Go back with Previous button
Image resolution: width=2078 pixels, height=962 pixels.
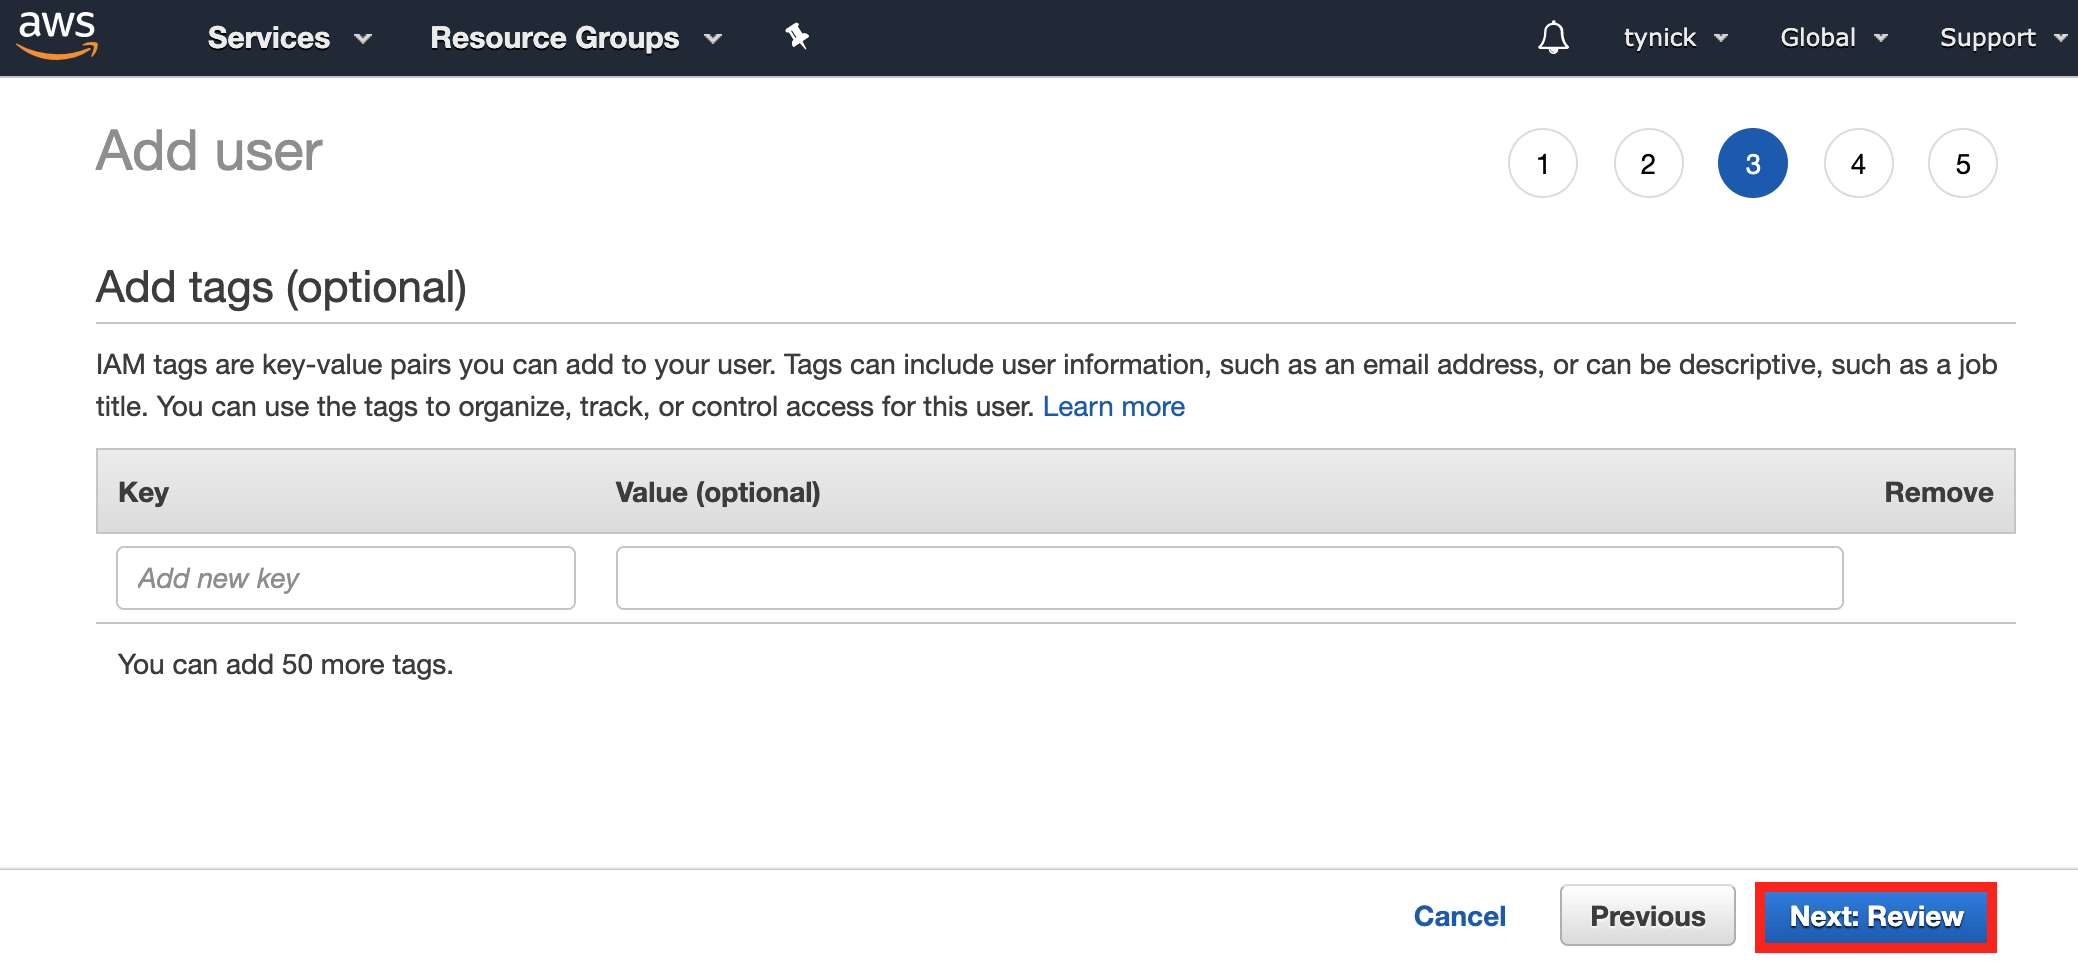point(1648,916)
